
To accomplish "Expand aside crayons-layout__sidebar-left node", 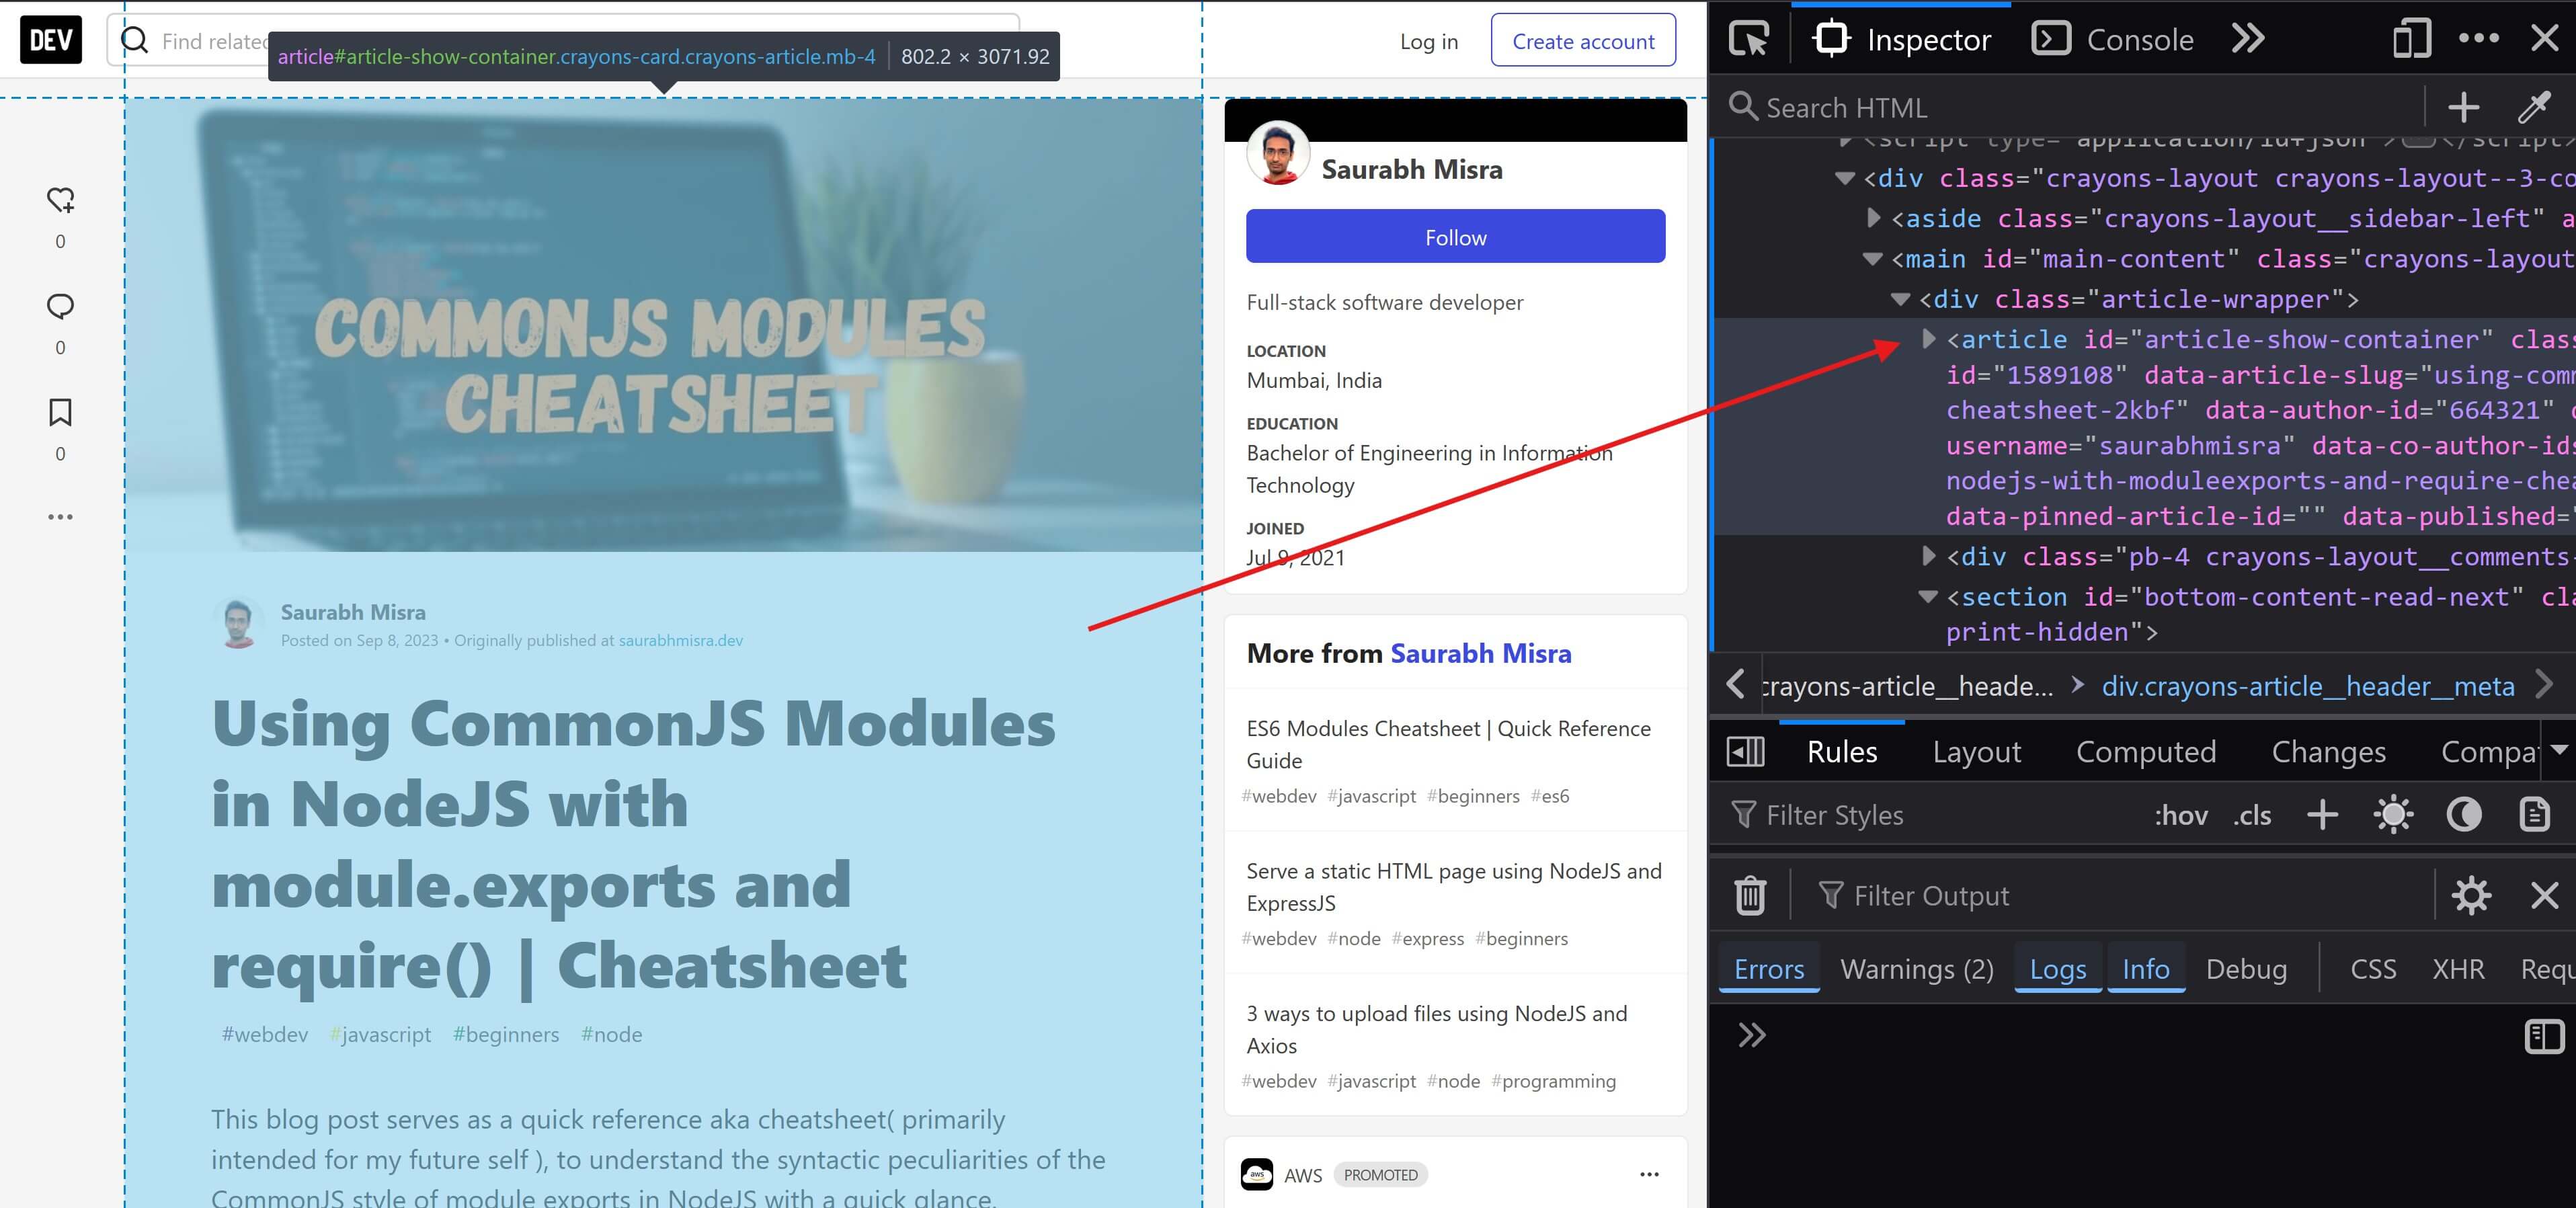I will pos(1874,217).
